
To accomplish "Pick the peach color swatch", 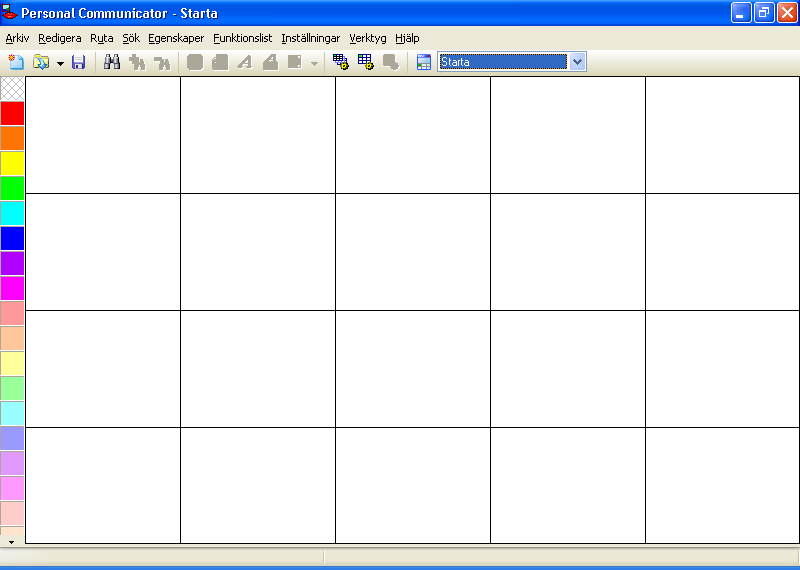I will click(12, 338).
